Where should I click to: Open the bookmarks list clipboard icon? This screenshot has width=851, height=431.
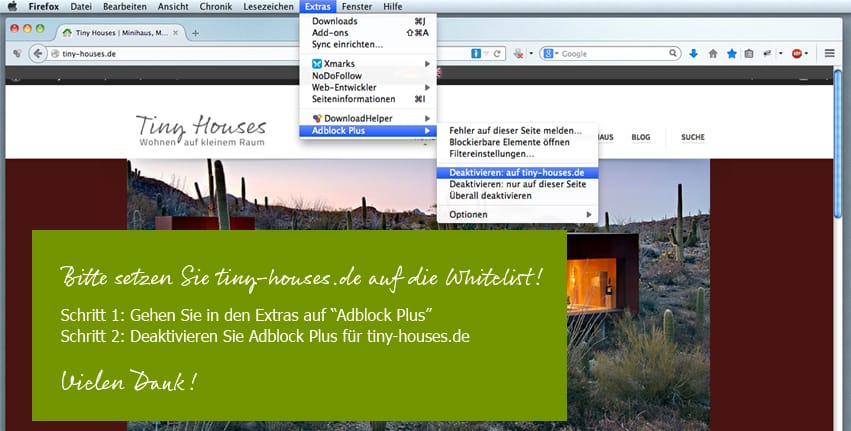pos(749,54)
